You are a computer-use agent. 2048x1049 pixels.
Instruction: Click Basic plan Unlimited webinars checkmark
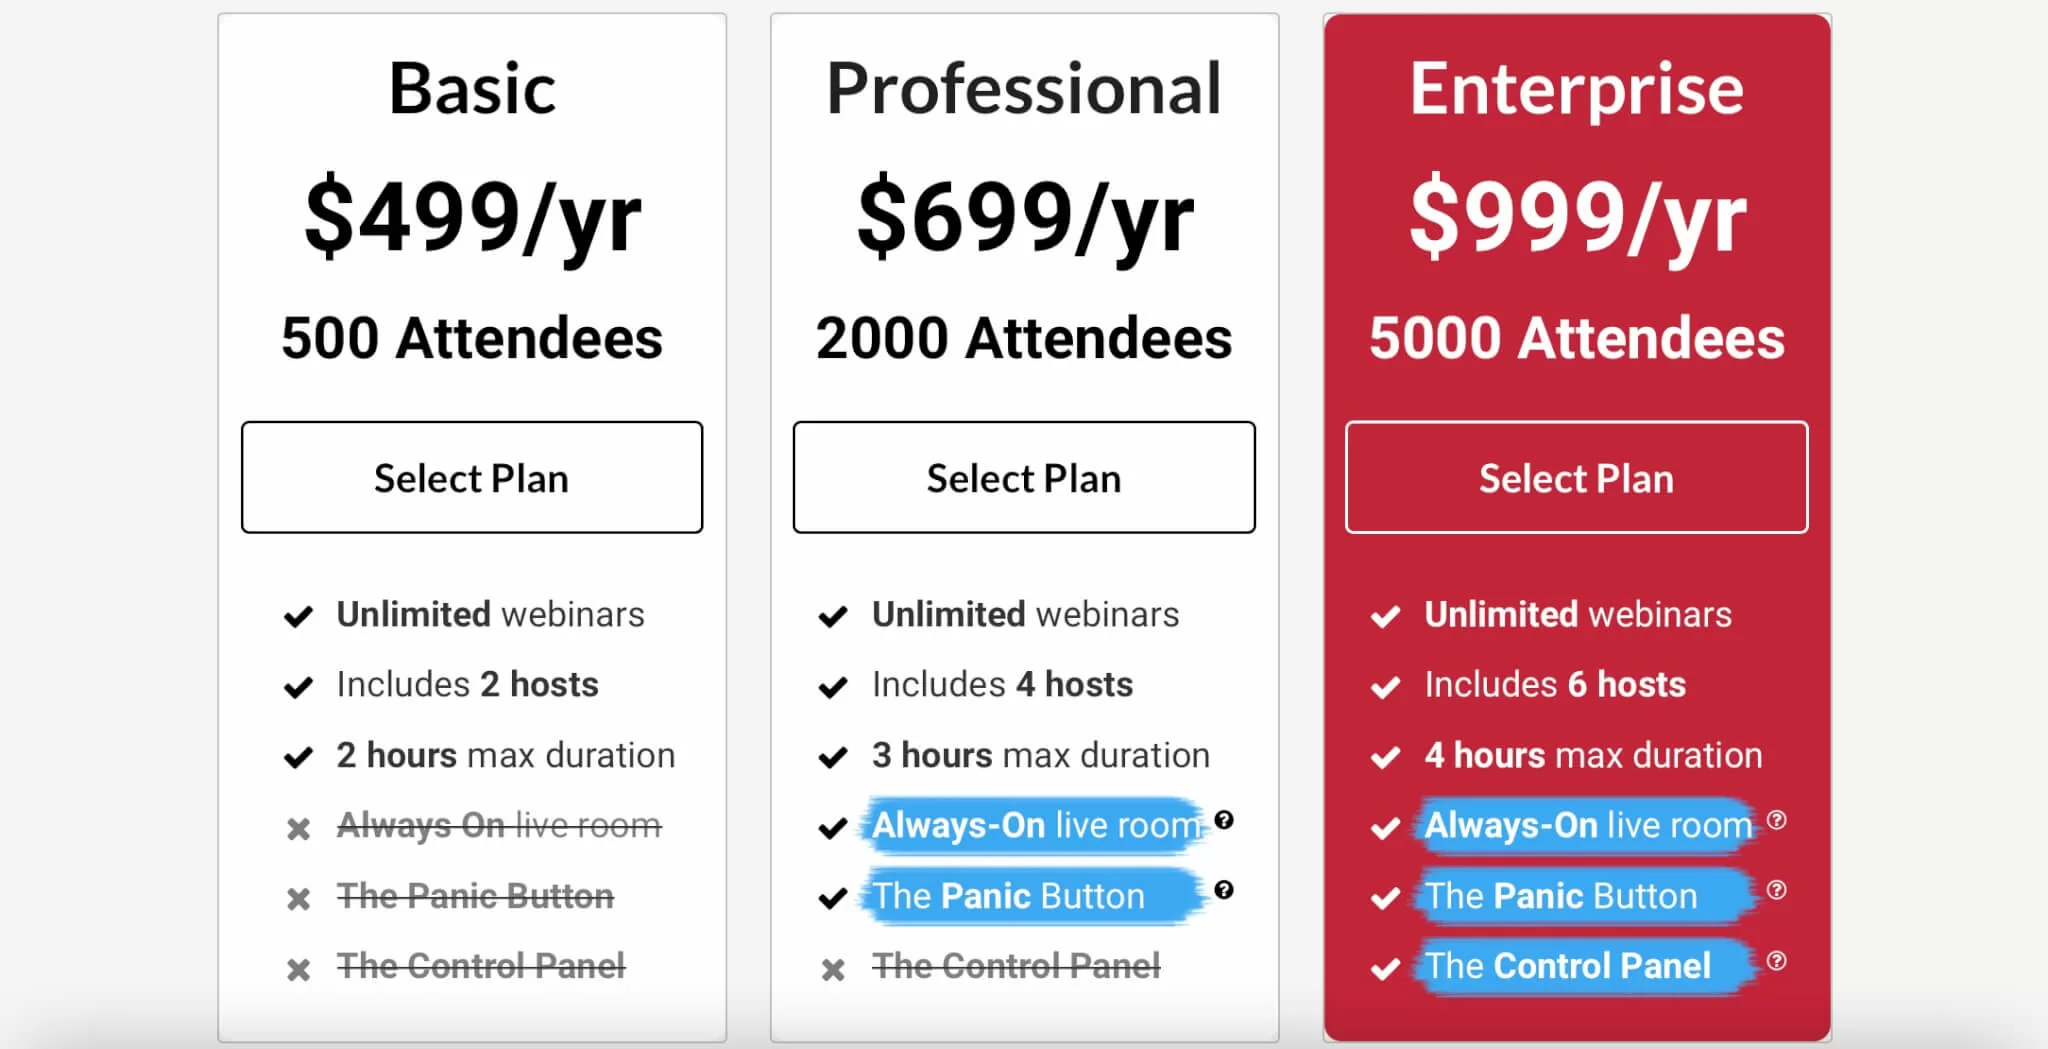(298, 616)
